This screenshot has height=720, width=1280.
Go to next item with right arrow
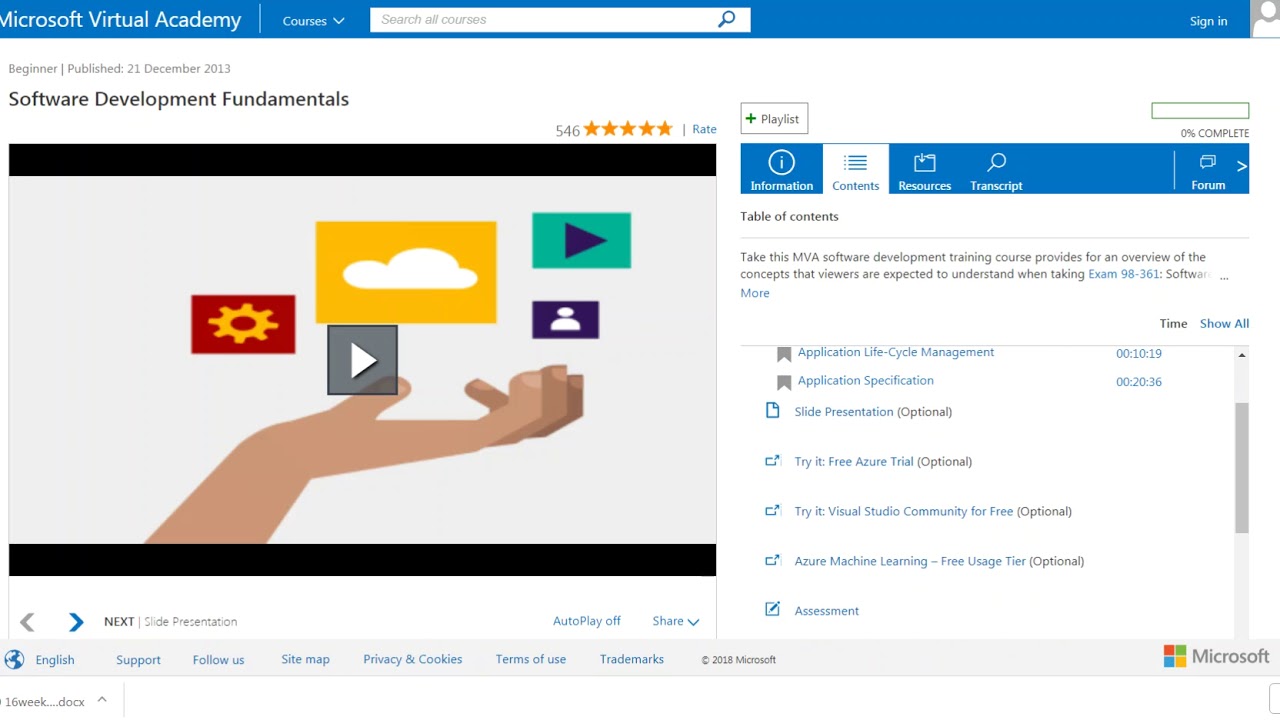click(76, 622)
